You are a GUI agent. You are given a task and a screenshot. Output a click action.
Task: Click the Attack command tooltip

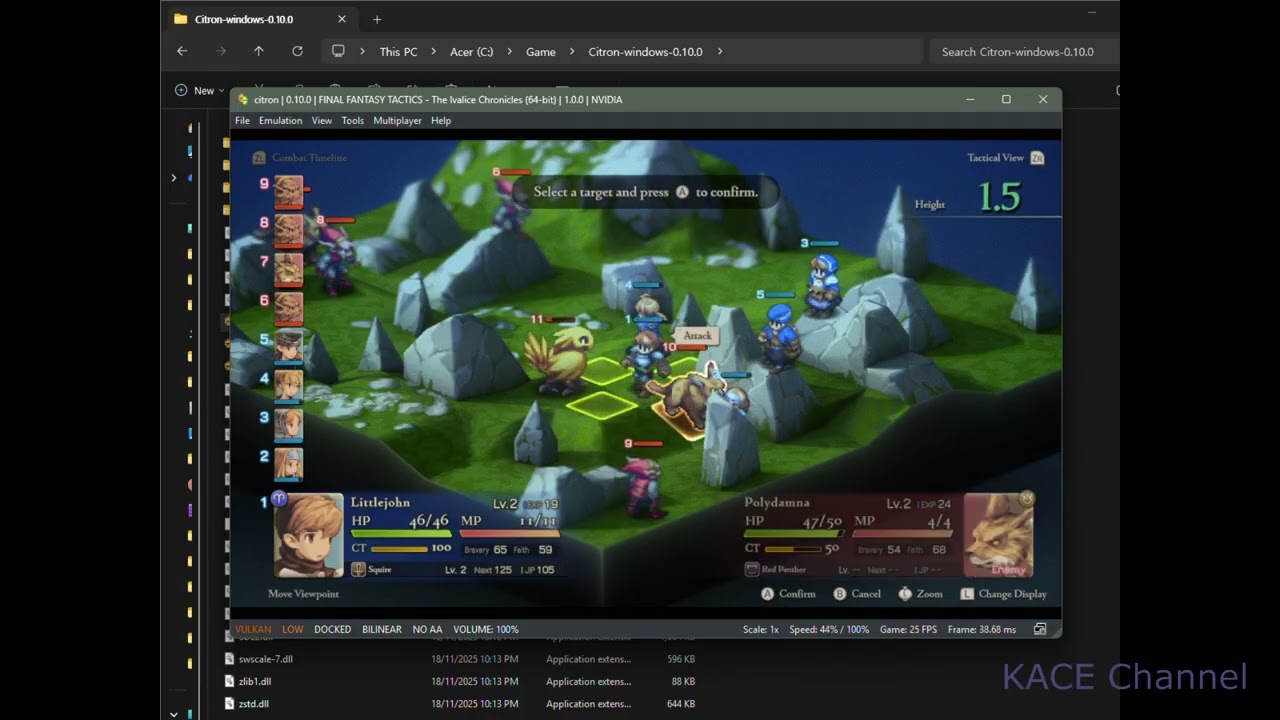coord(697,336)
